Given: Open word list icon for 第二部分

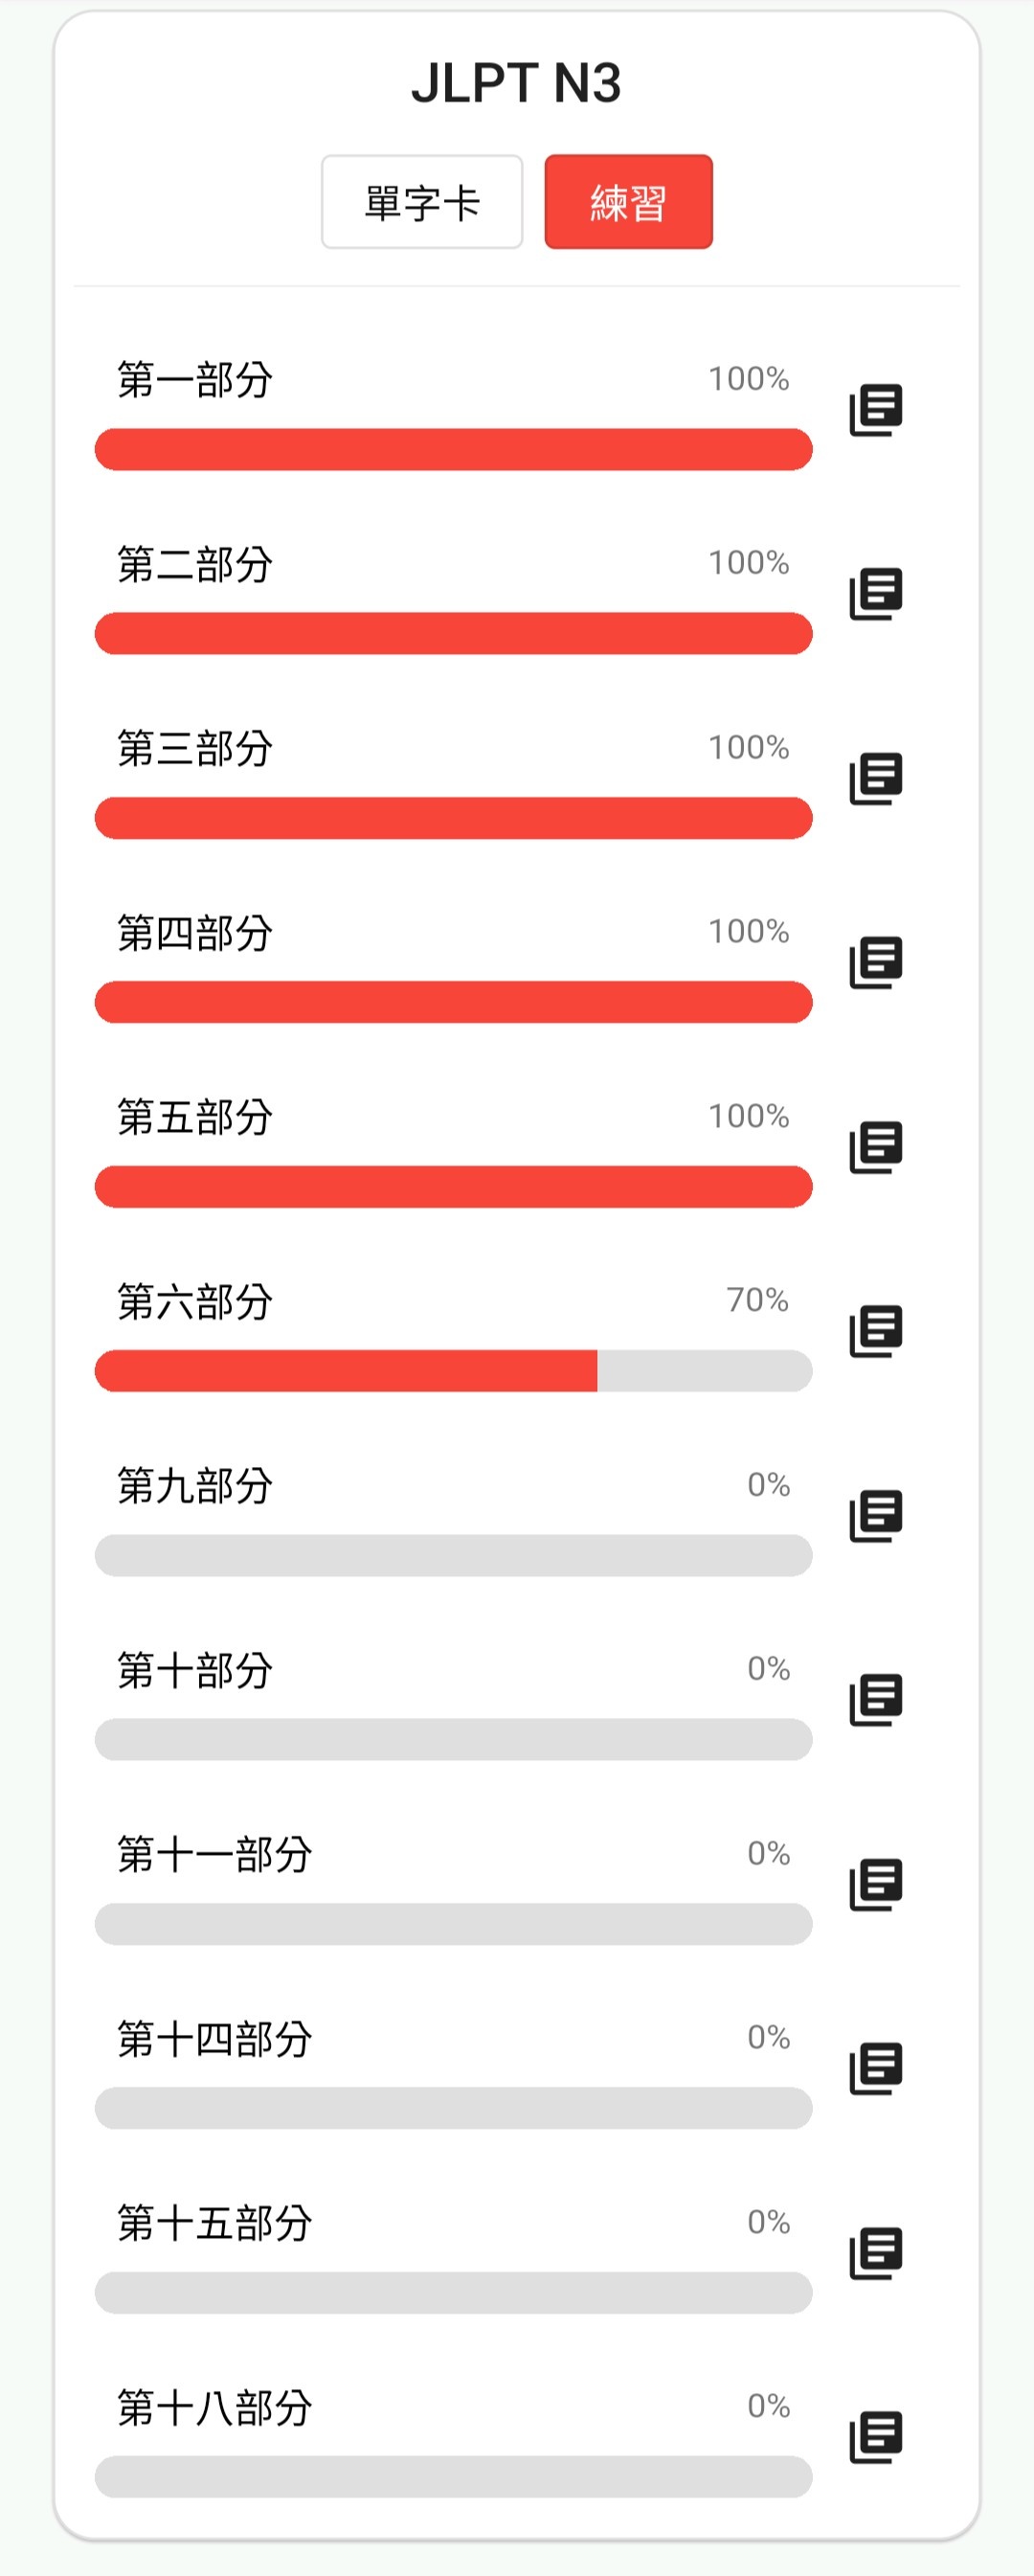Looking at the screenshot, I should 876,594.
